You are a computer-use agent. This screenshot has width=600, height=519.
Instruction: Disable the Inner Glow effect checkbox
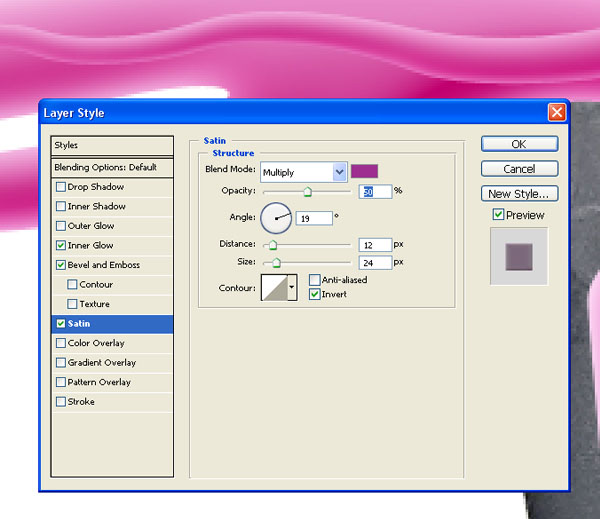[x=61, y=245]
